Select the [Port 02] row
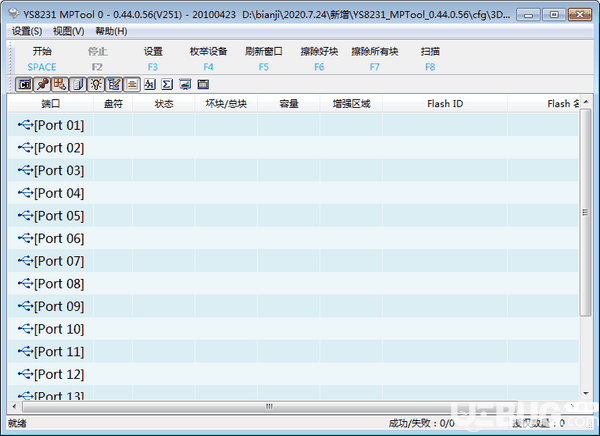This screenshot has width=600, height=436. [x=293, y=148]
